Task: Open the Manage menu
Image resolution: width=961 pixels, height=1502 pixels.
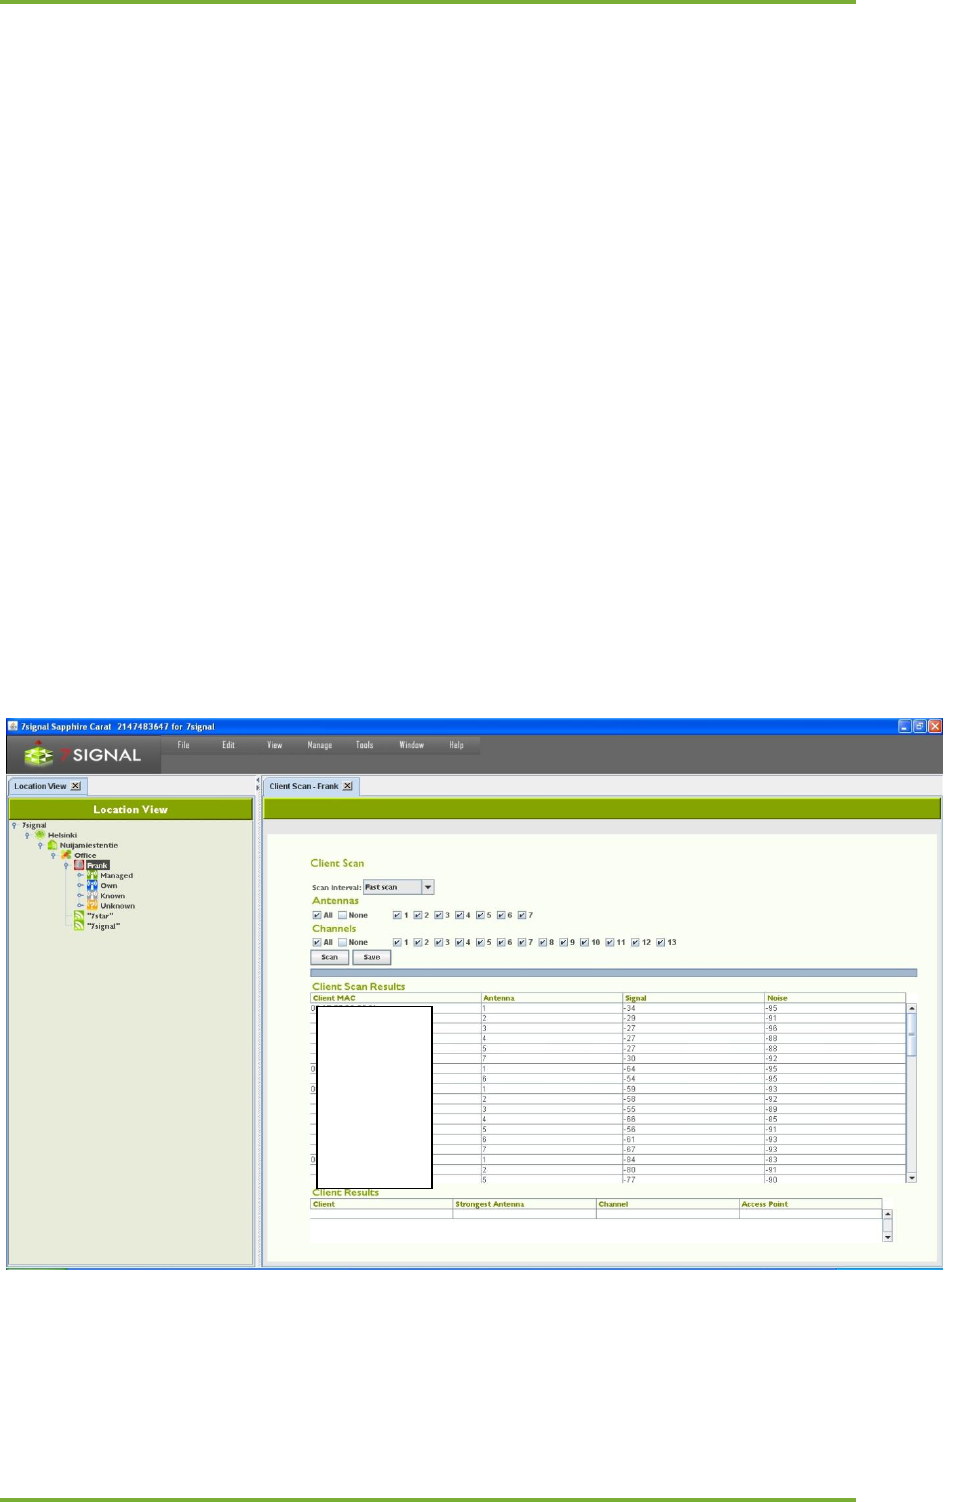Action: tap(320, 745)
